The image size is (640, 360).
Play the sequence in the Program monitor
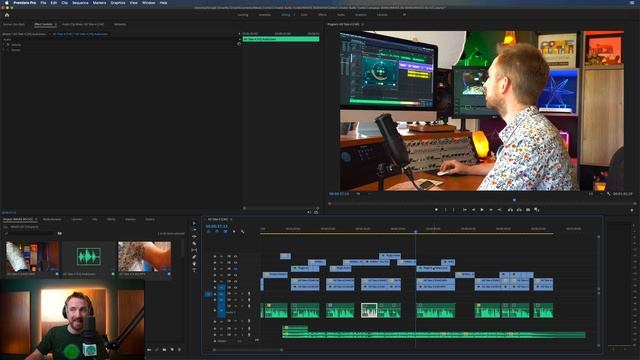coord(482,210)
